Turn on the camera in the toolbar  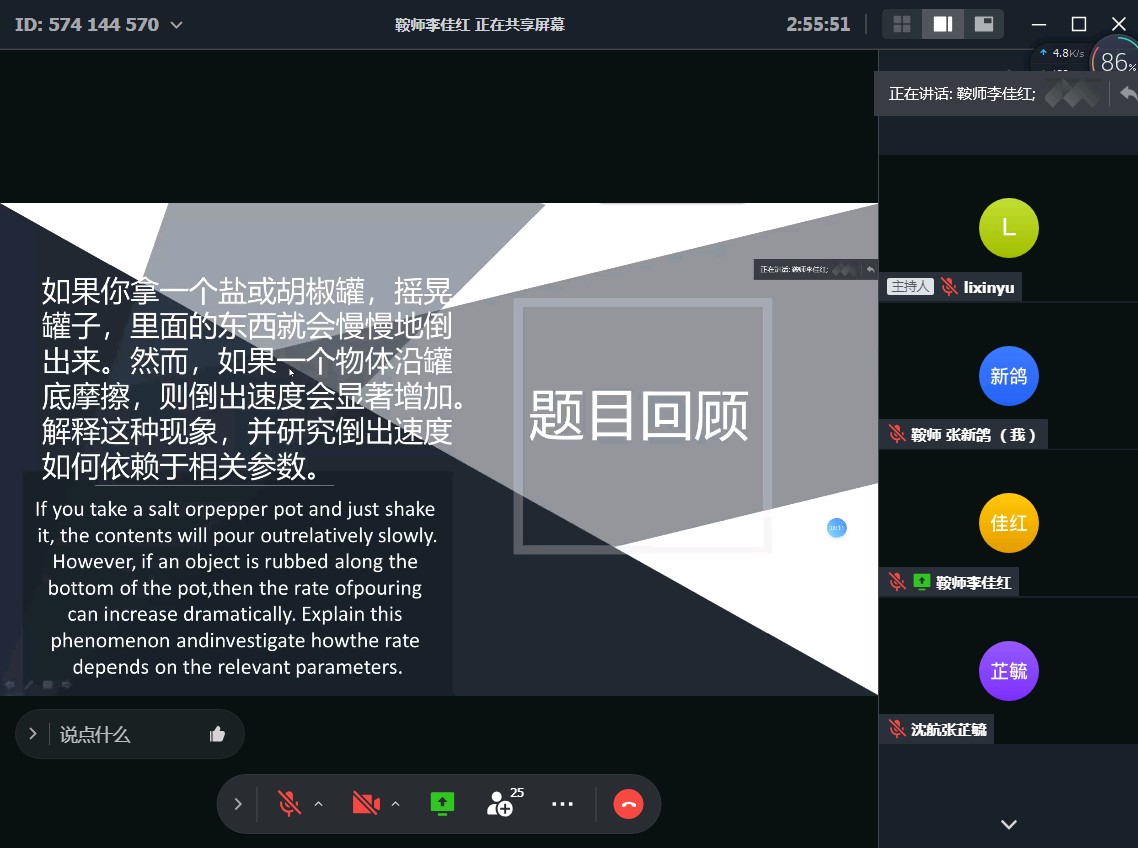pos(366,803)
